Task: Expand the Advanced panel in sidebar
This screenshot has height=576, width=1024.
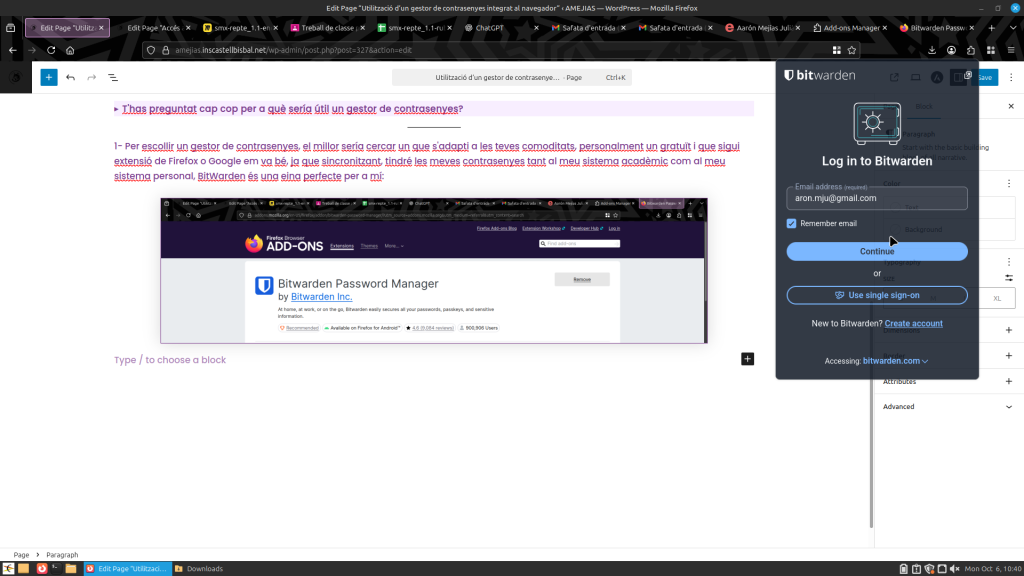Action: point(1008,407)
